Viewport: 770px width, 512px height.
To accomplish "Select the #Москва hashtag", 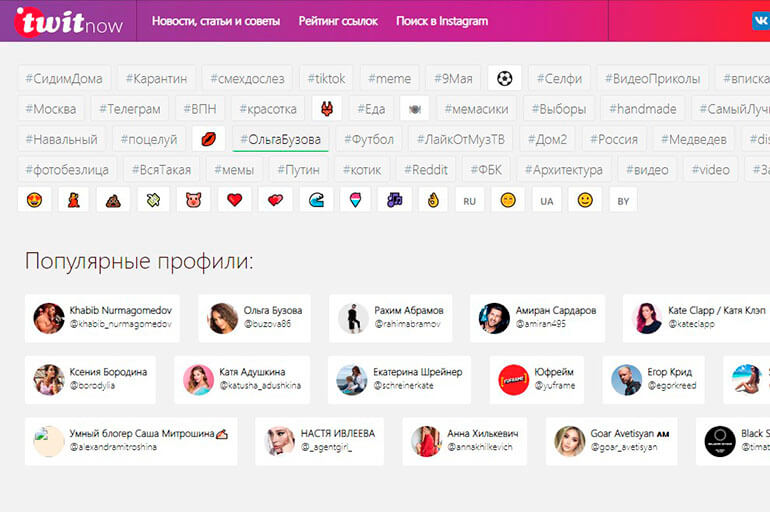I will 51,109.
